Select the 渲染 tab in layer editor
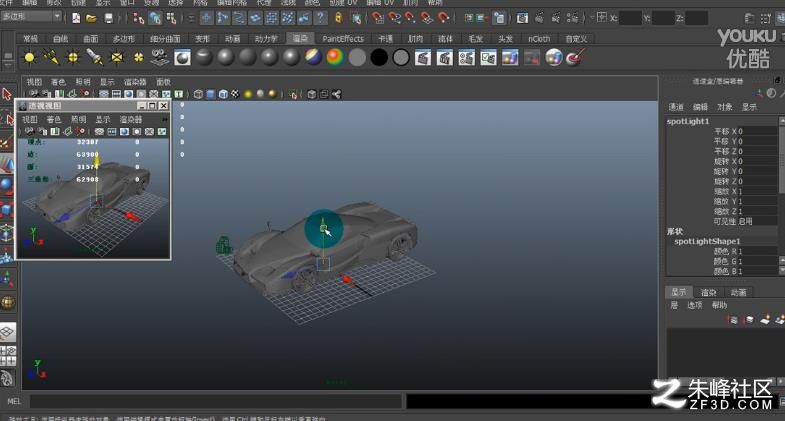 click(x=708, y=292)
